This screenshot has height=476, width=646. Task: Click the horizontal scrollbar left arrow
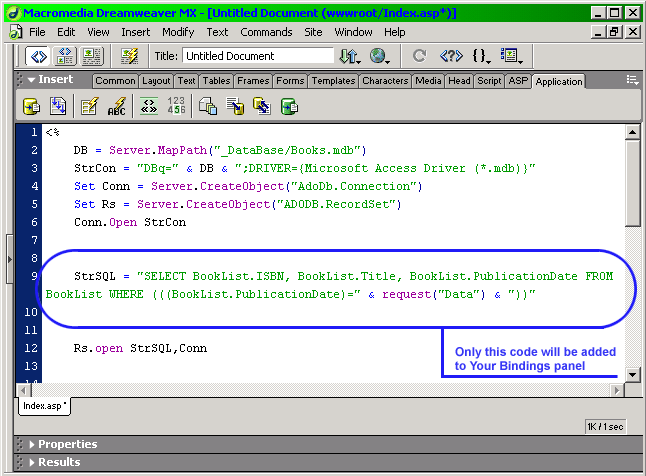pyautogui.click(x=23, y=390)
